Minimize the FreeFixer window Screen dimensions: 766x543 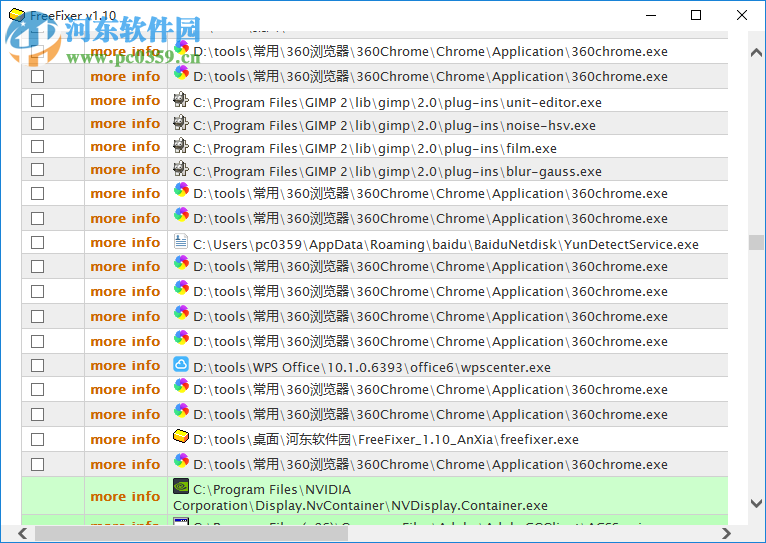tap(651, 15)
